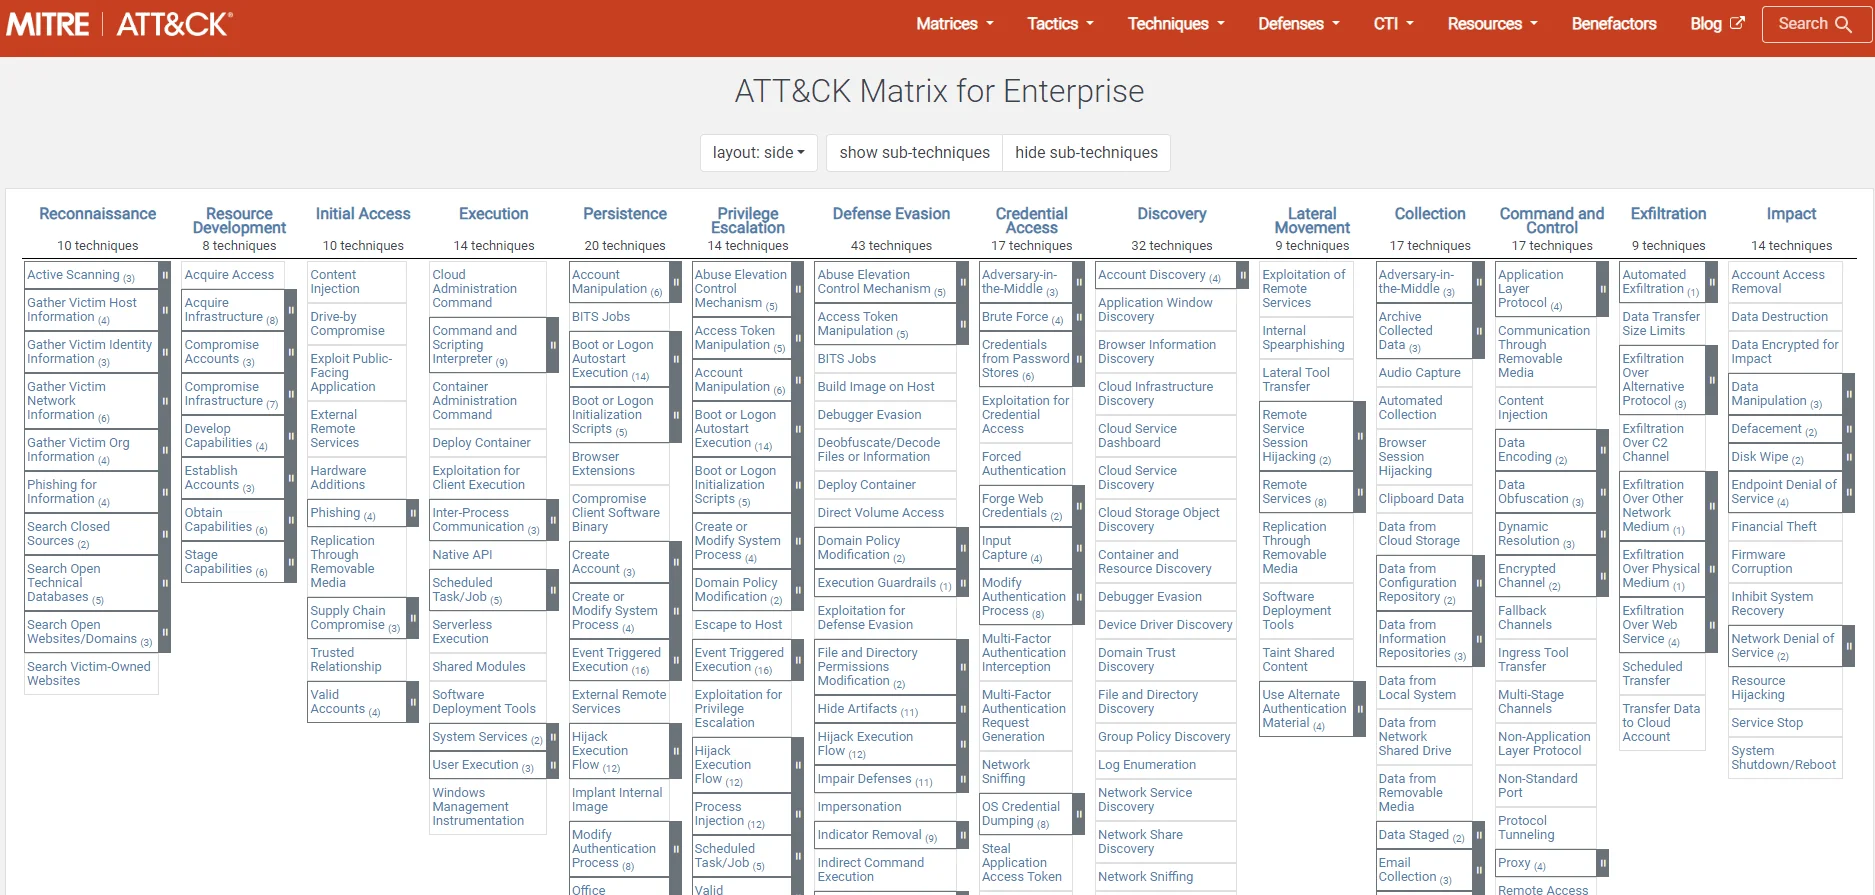Expand Proxy sub-techniques handle
This screenshot has width=1875, height=895.
coord(1603,863)
